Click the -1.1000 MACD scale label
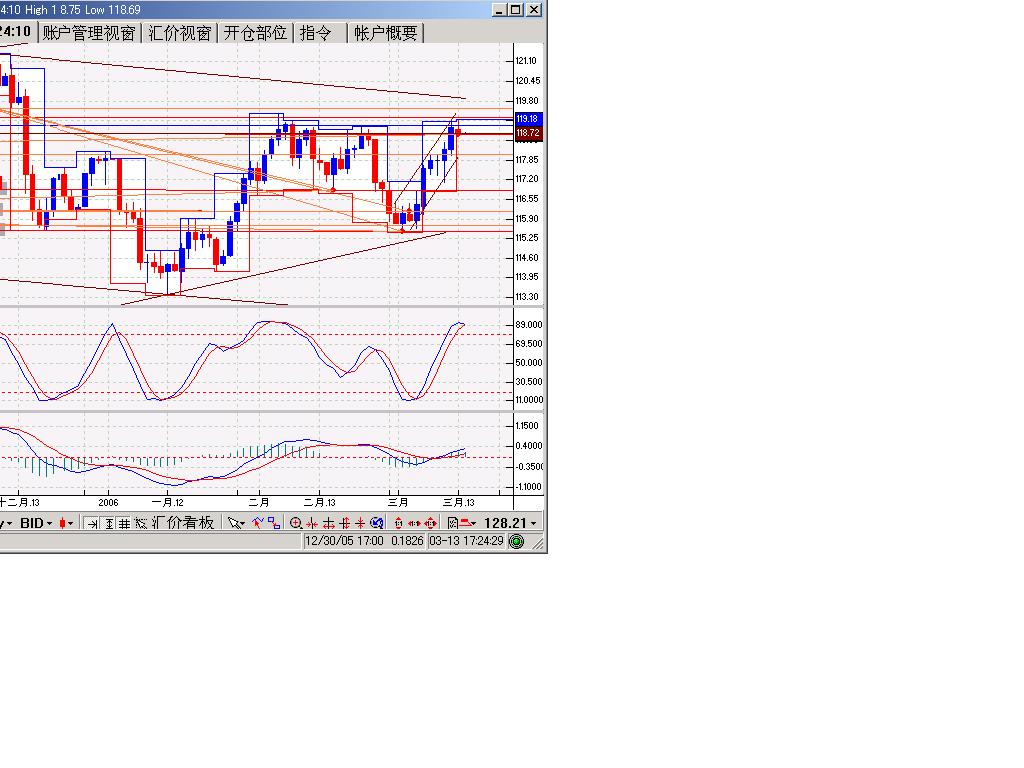 pyautogui.click(x=528, y=487)
